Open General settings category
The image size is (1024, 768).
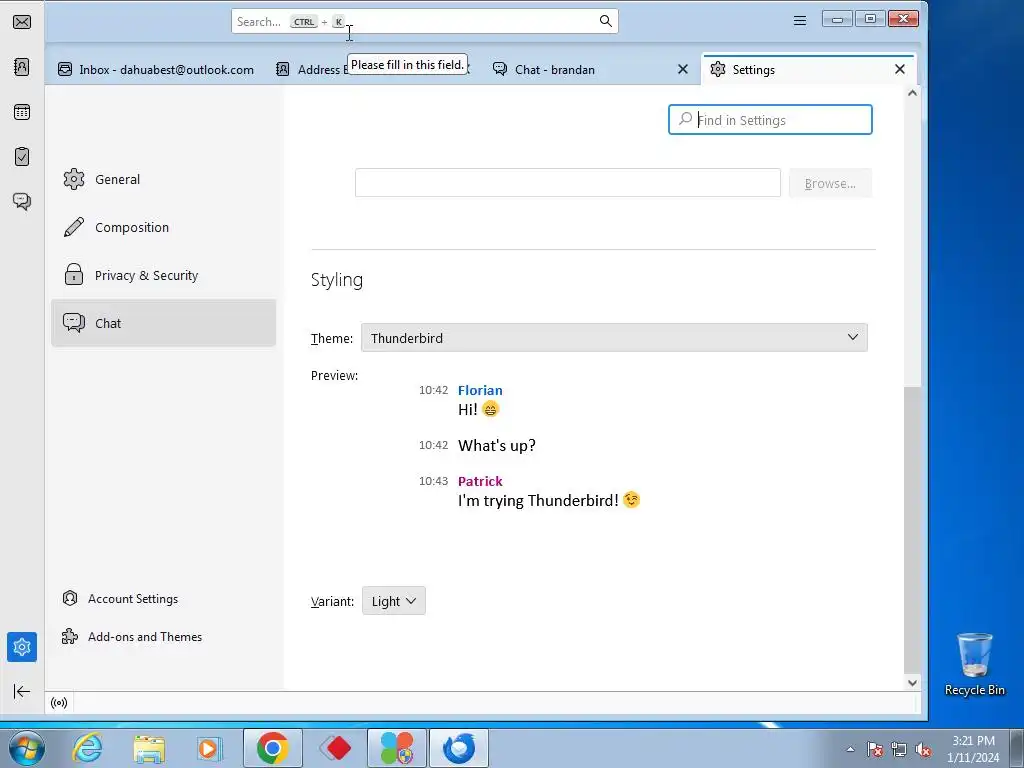(x=163, y=180)
